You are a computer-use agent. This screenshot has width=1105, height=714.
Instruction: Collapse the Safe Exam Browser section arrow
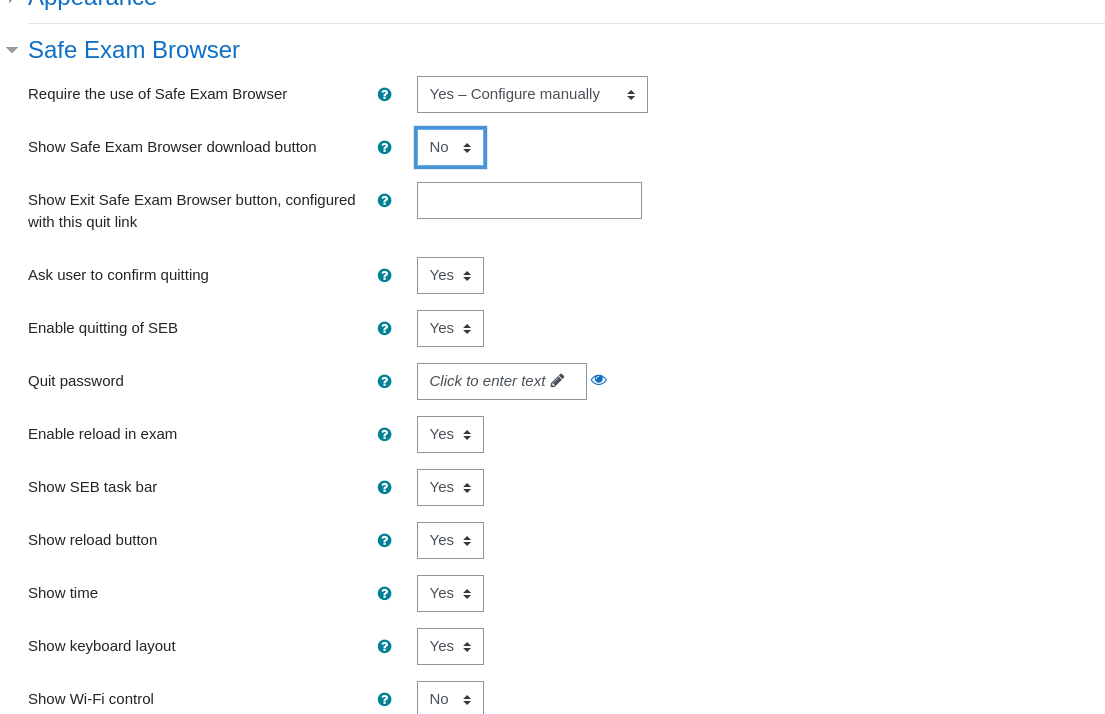point(12,50)
